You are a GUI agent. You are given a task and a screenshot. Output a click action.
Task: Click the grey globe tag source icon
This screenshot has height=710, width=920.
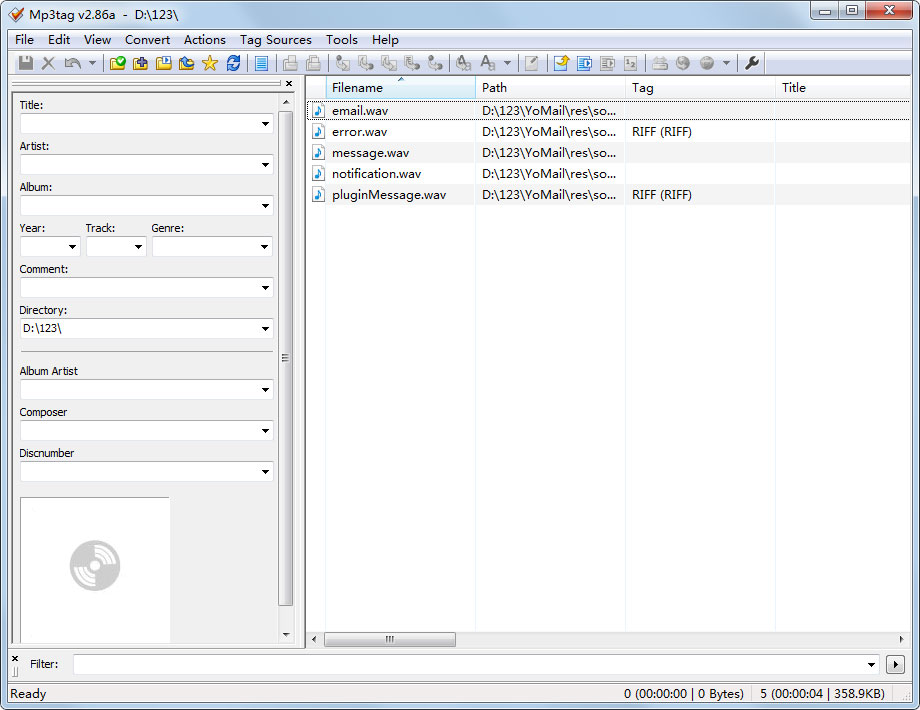682,63
